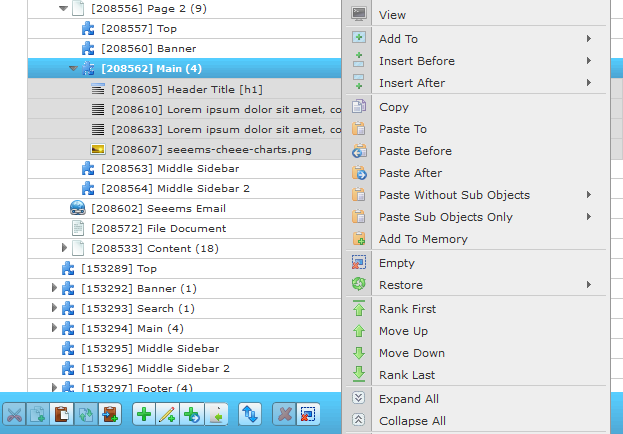Select Paste Sub Objects Only menu entry
Screen dimensions: 623x434
coord(477,217)
